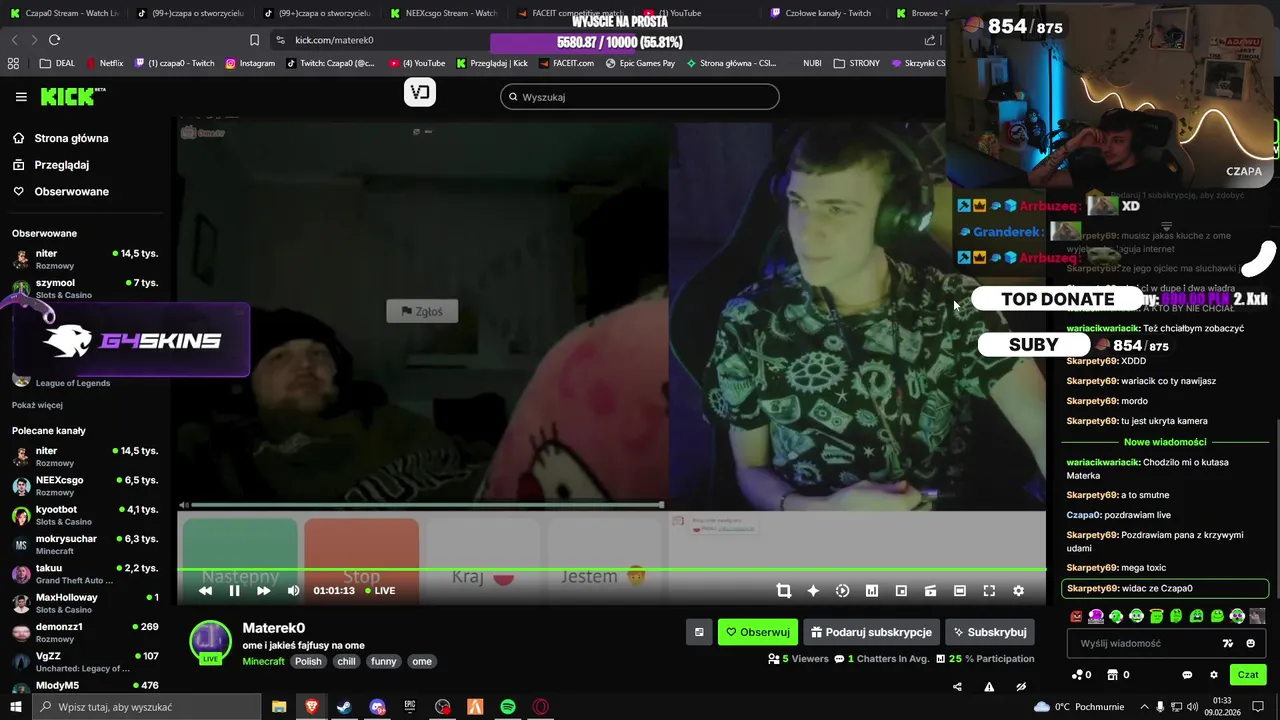Viewport: 1280px width, 720px height.
Task: Click the Obserwuj follow button
Action: (x=758, y=632)
